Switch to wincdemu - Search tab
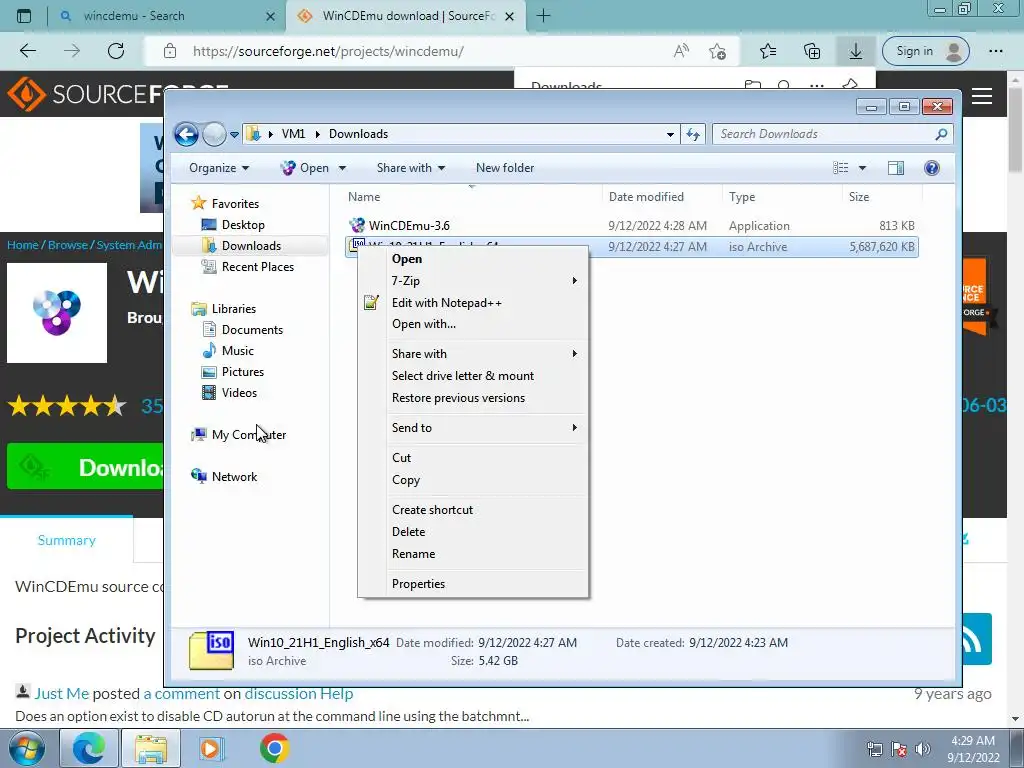Image resolution: width=1024 pixels, height=768 pixels. coord(167,16)
